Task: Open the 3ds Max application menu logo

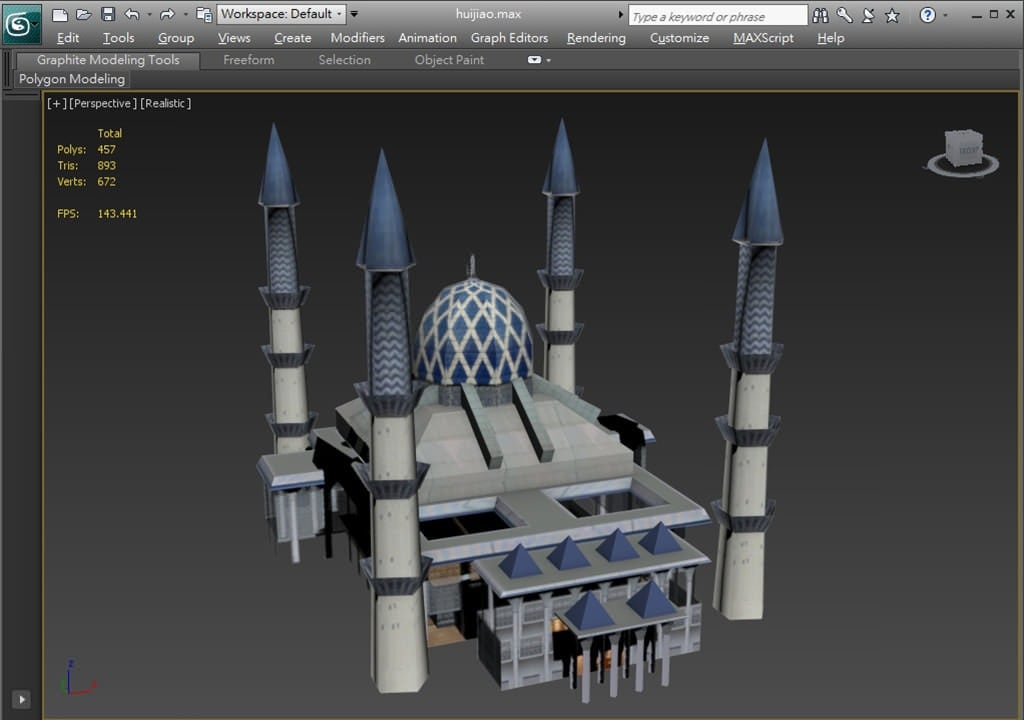Action: tap(21, 24)
